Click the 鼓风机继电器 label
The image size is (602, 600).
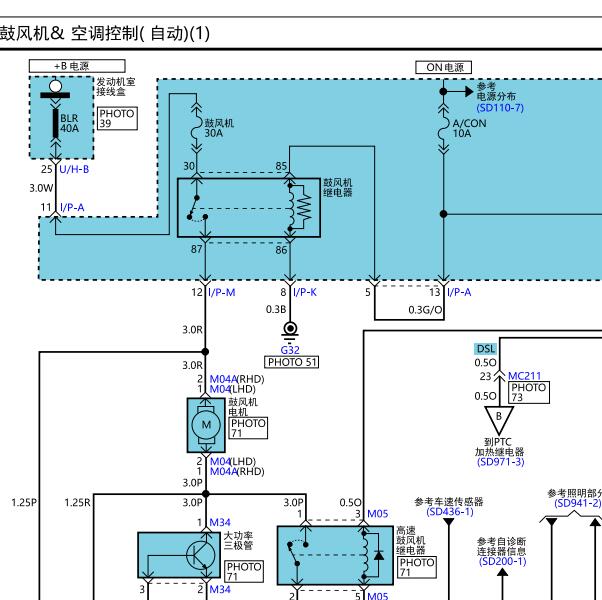click(338, 188)
